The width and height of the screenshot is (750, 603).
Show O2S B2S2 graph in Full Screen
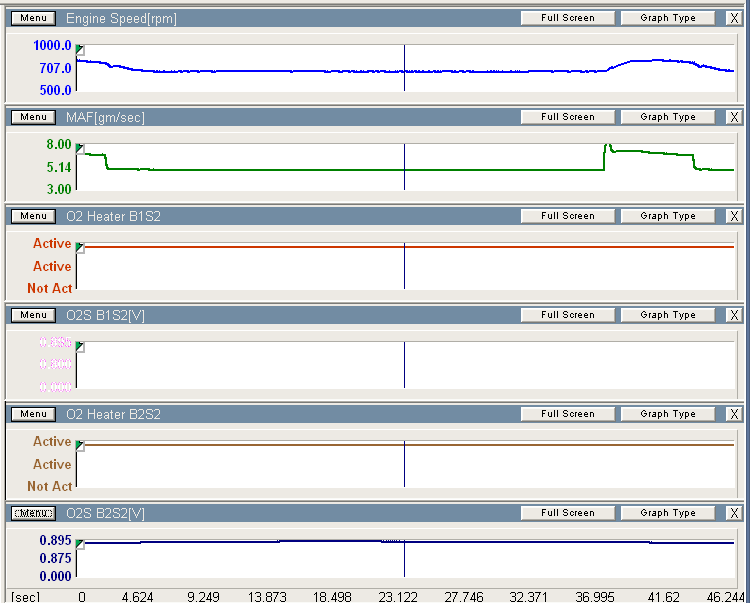[567, 513]
